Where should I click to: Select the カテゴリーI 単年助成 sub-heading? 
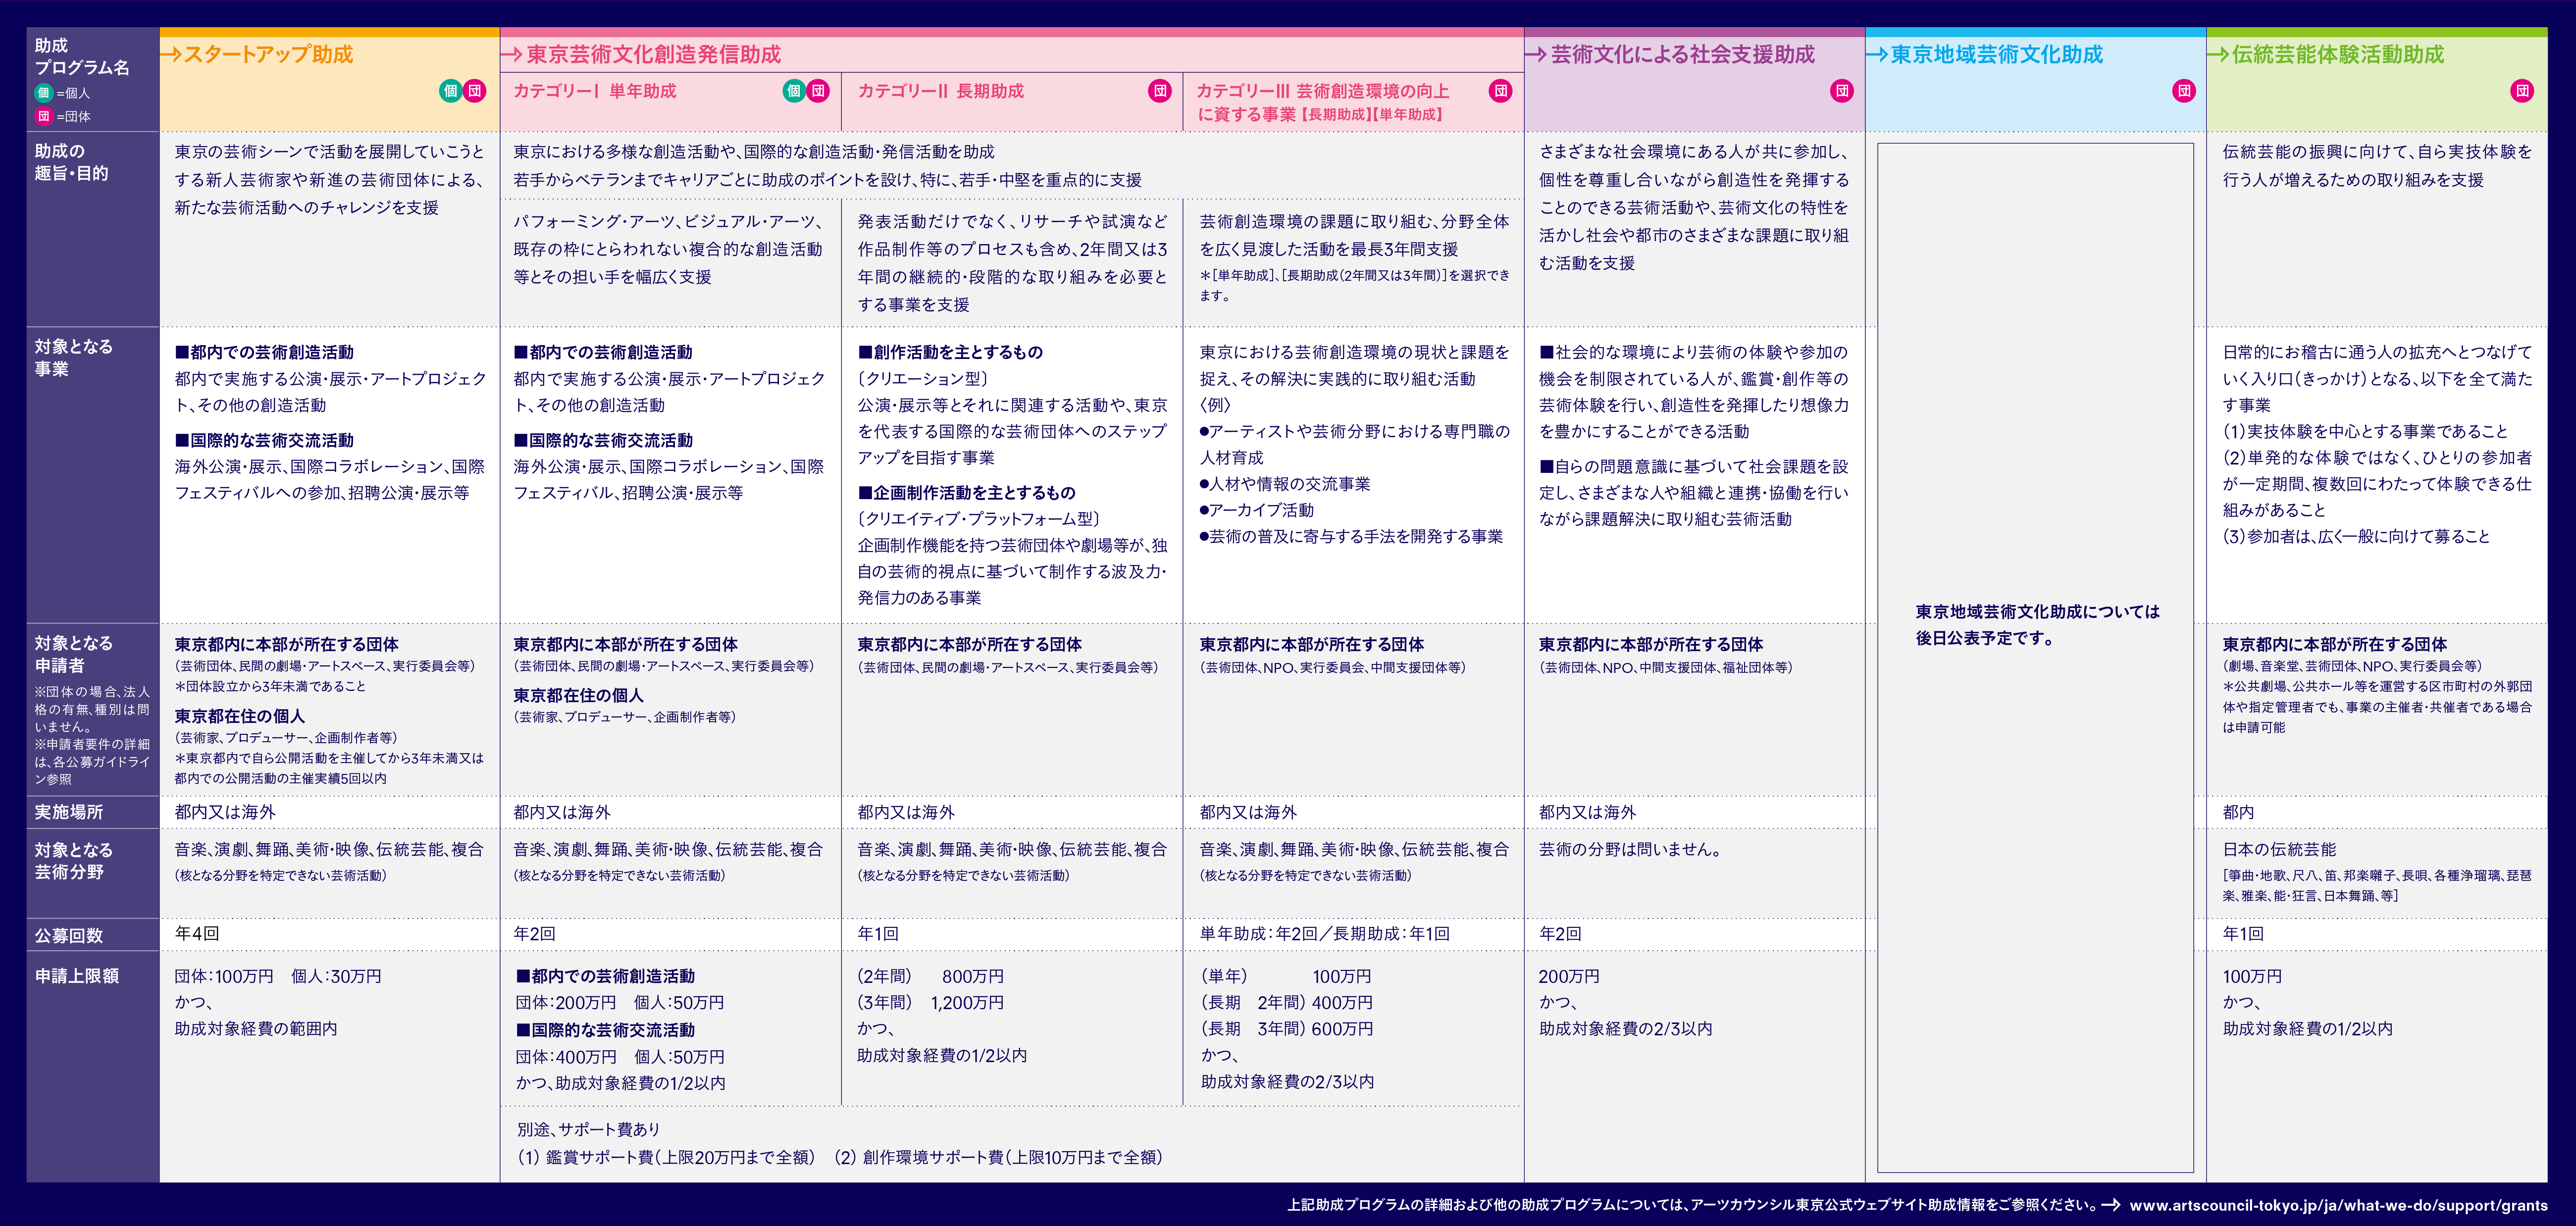[595, 91]
